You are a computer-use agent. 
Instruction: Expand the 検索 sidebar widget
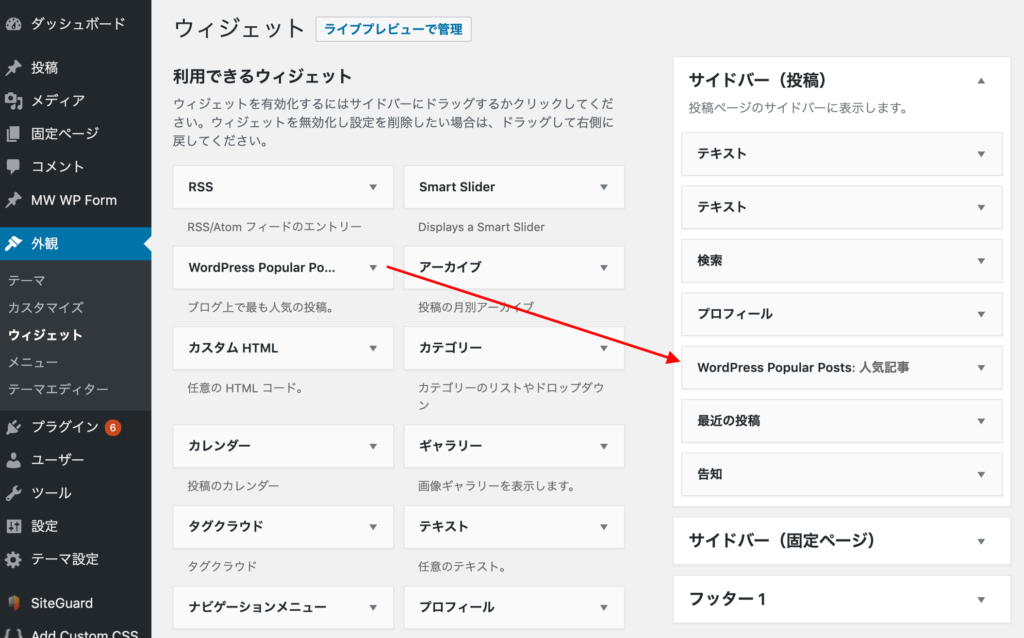tap(980, 260)
